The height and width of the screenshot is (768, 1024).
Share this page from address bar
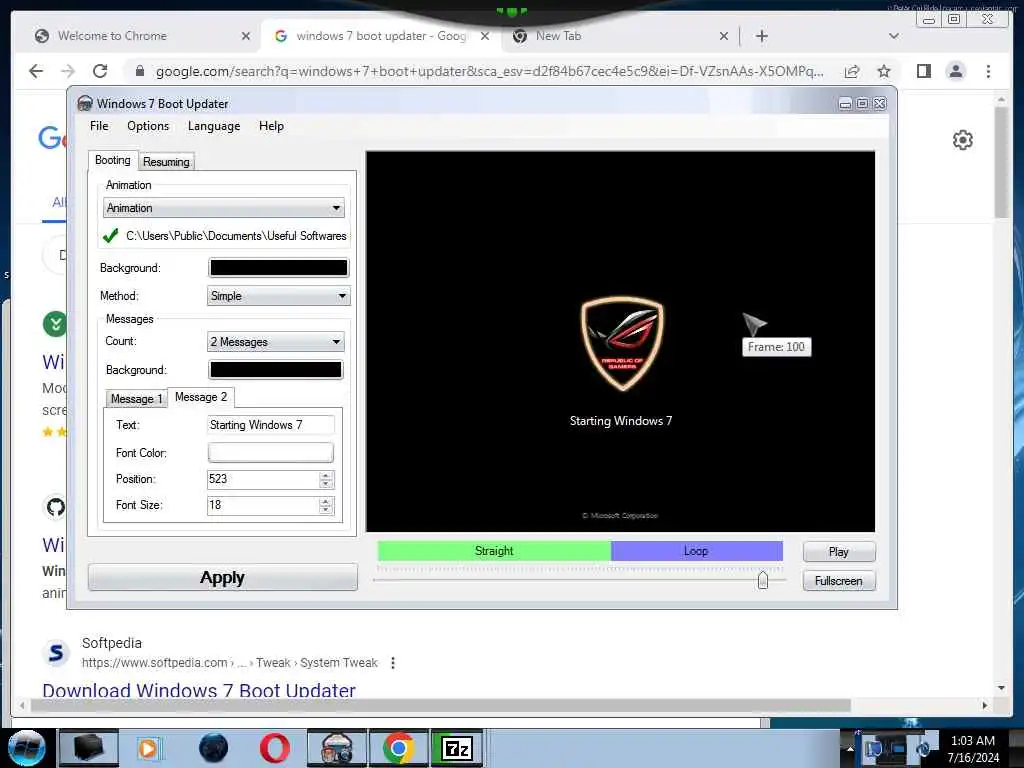852,71
